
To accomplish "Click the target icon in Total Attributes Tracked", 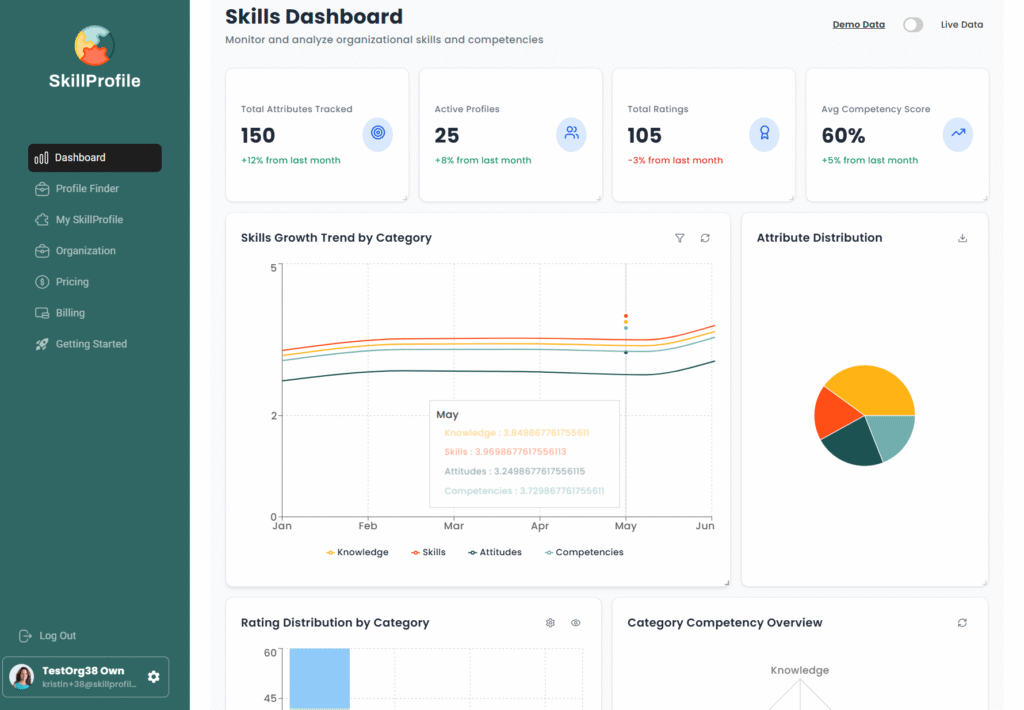I will point(377,132).
